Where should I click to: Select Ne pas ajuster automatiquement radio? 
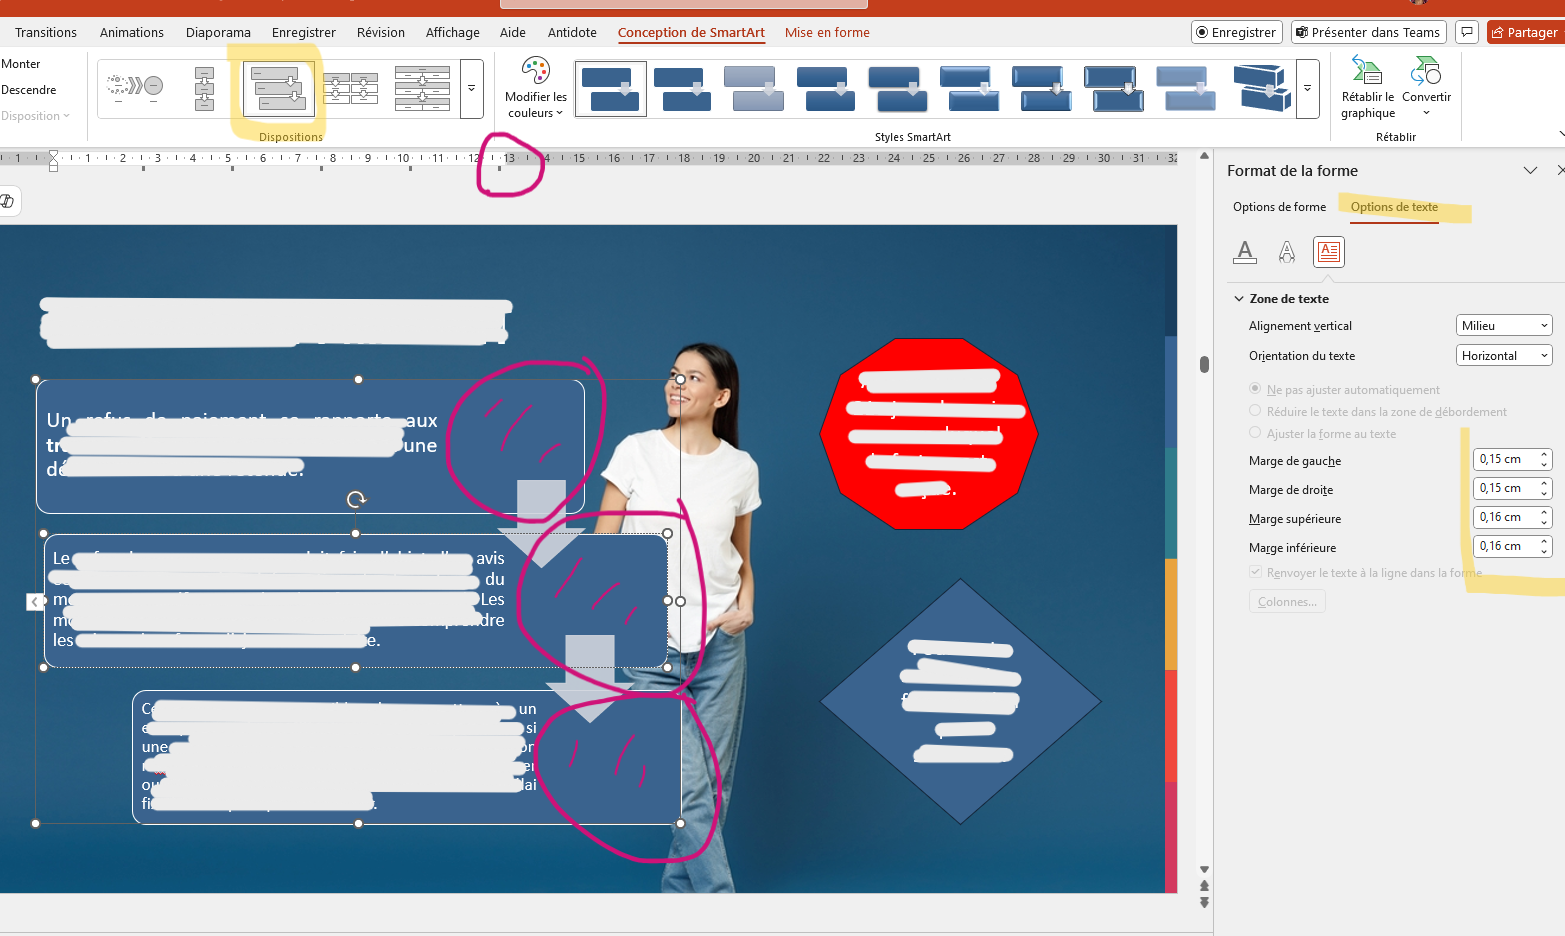point(1255,388)
